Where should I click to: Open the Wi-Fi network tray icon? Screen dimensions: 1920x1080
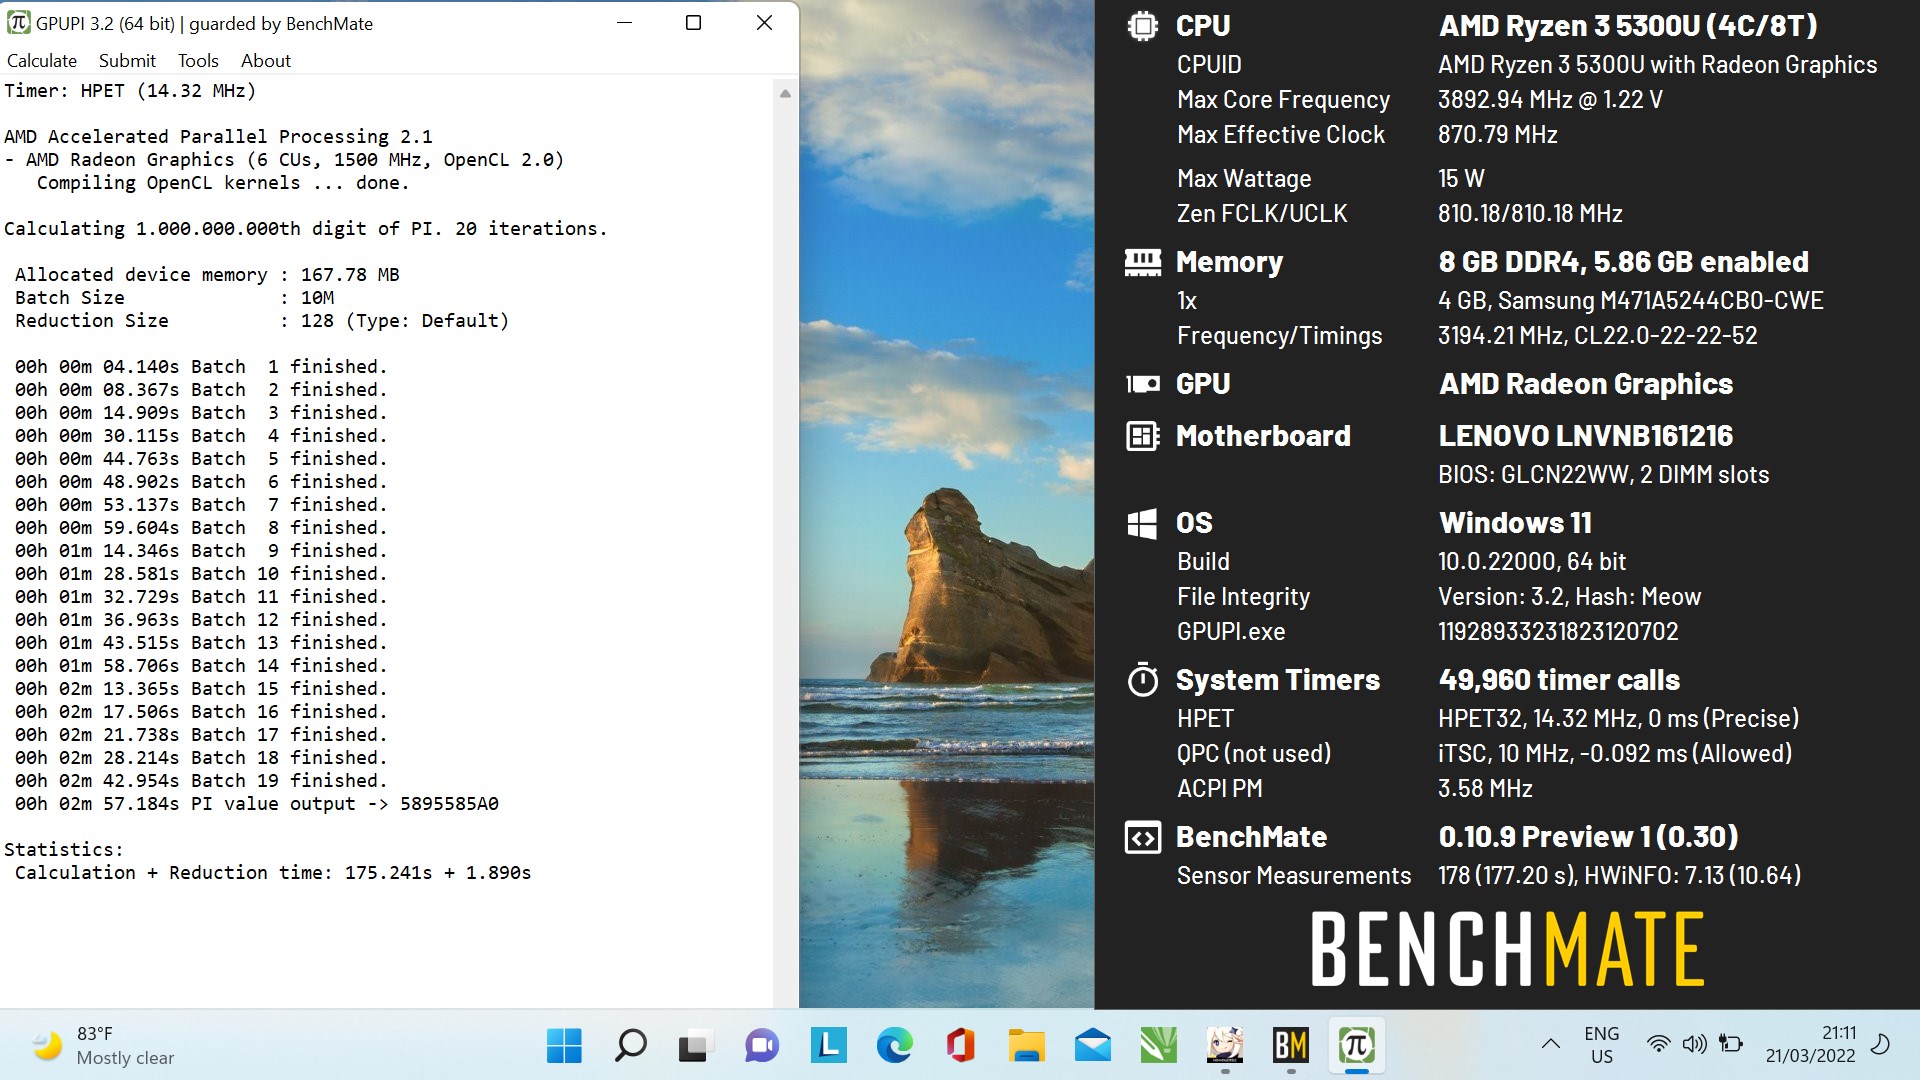(1658, 1045)
